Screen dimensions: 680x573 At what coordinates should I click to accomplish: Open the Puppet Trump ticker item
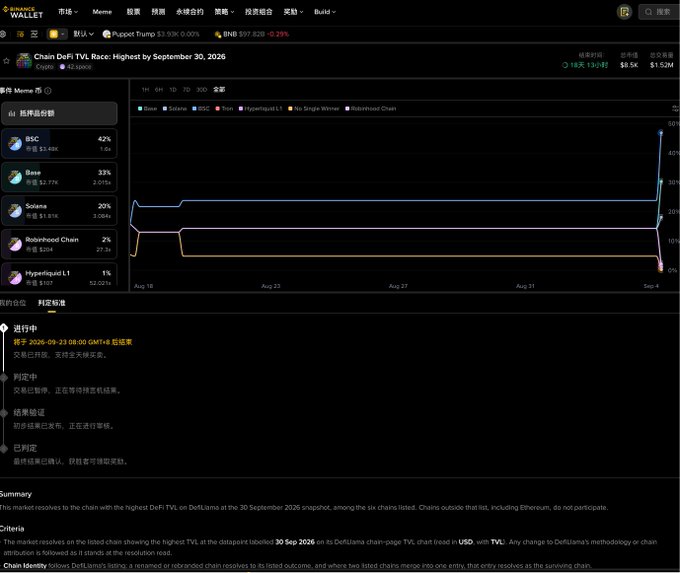pos(151,34)
